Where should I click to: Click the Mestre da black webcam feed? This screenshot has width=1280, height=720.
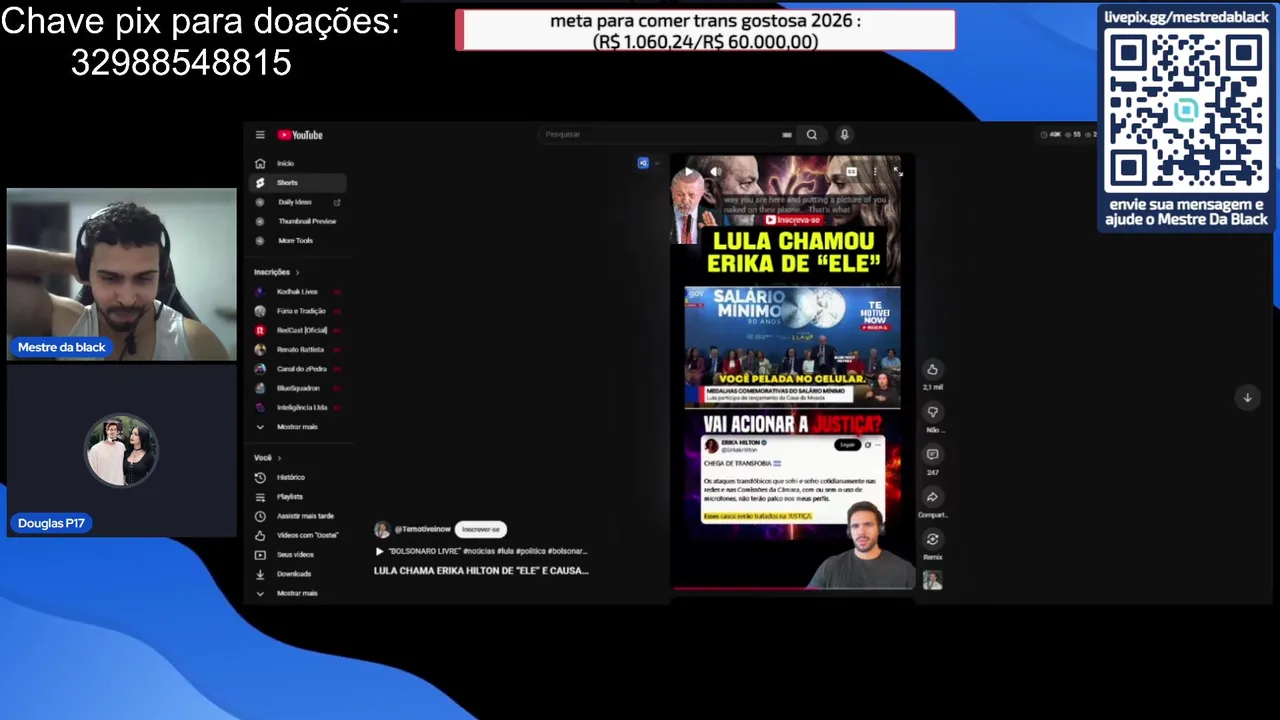122,274
